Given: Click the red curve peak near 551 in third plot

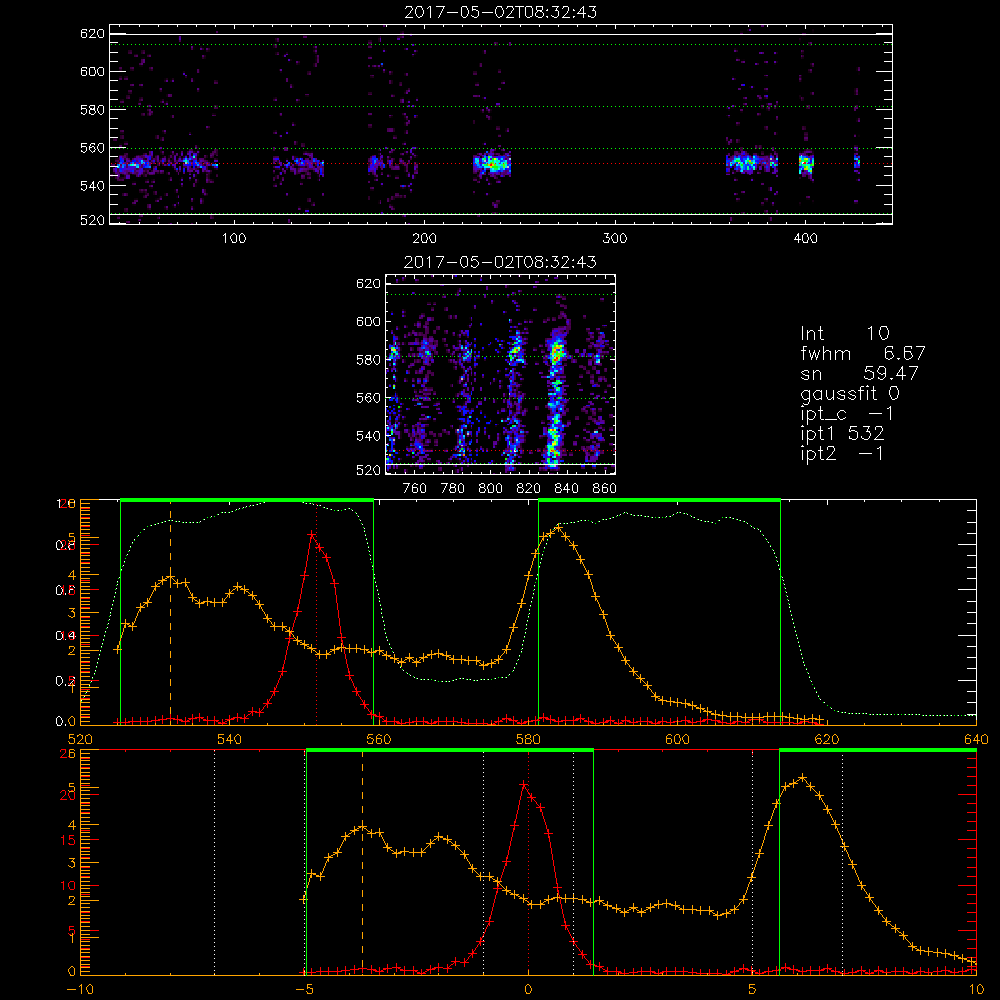Looking at the screenshot, I should [312, 534].
